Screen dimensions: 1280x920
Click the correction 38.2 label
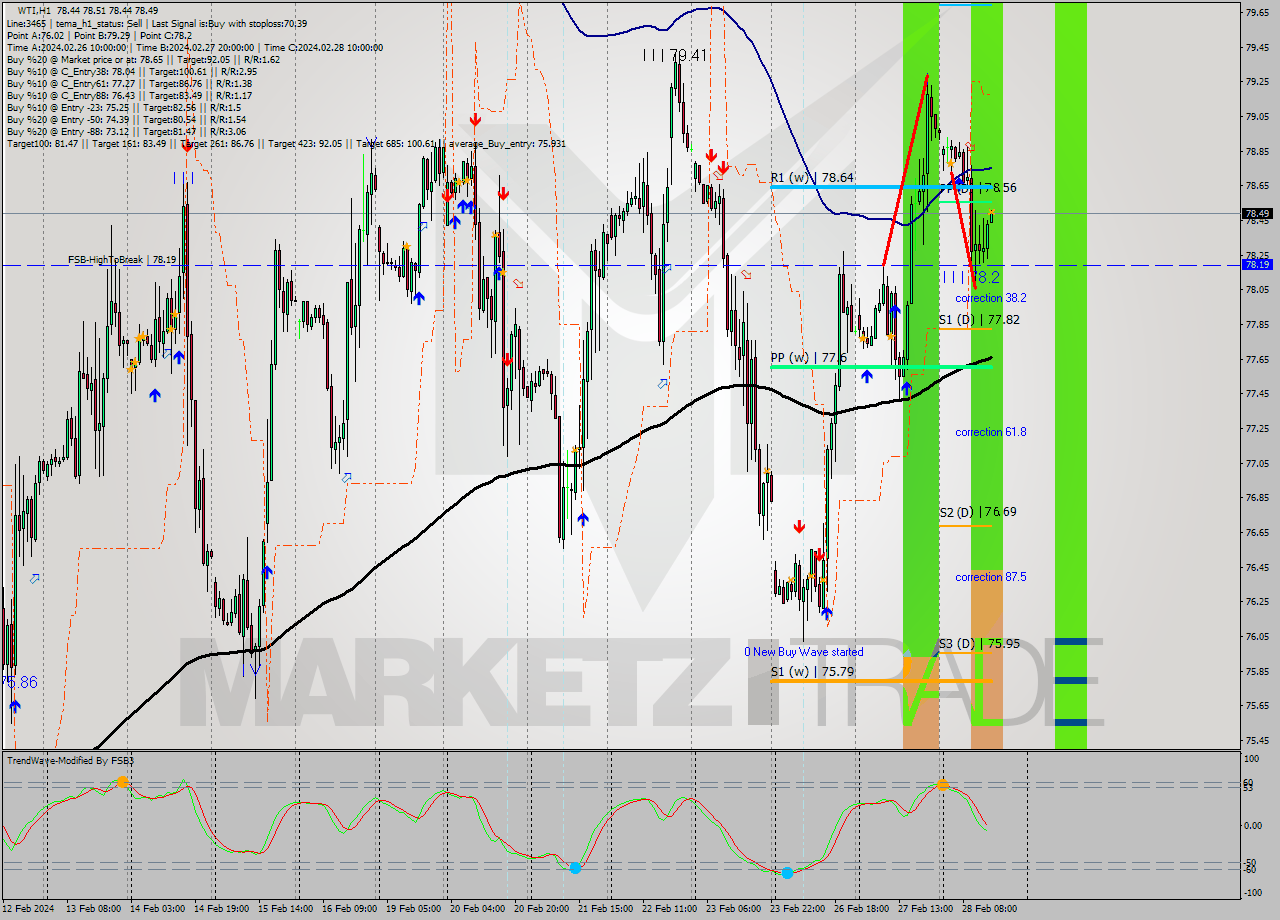(990, 298)
